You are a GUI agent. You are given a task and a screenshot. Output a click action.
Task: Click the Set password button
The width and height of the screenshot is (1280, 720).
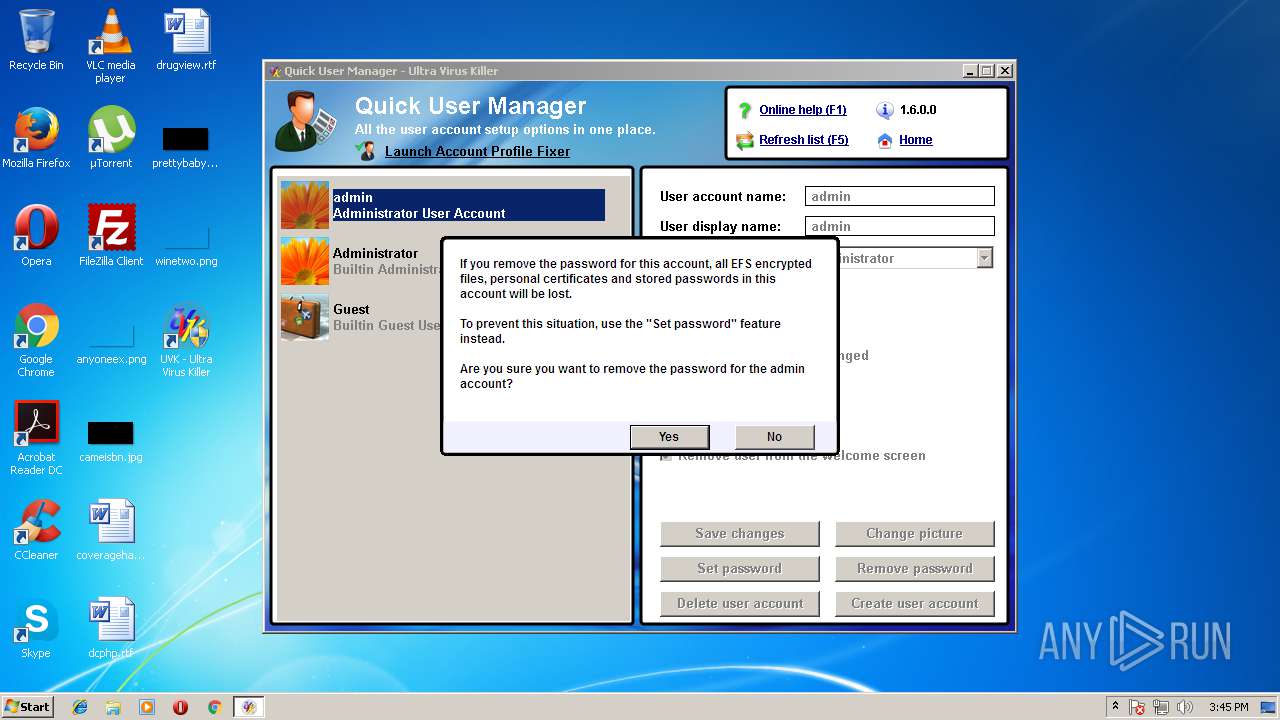[x=740, y=569]
